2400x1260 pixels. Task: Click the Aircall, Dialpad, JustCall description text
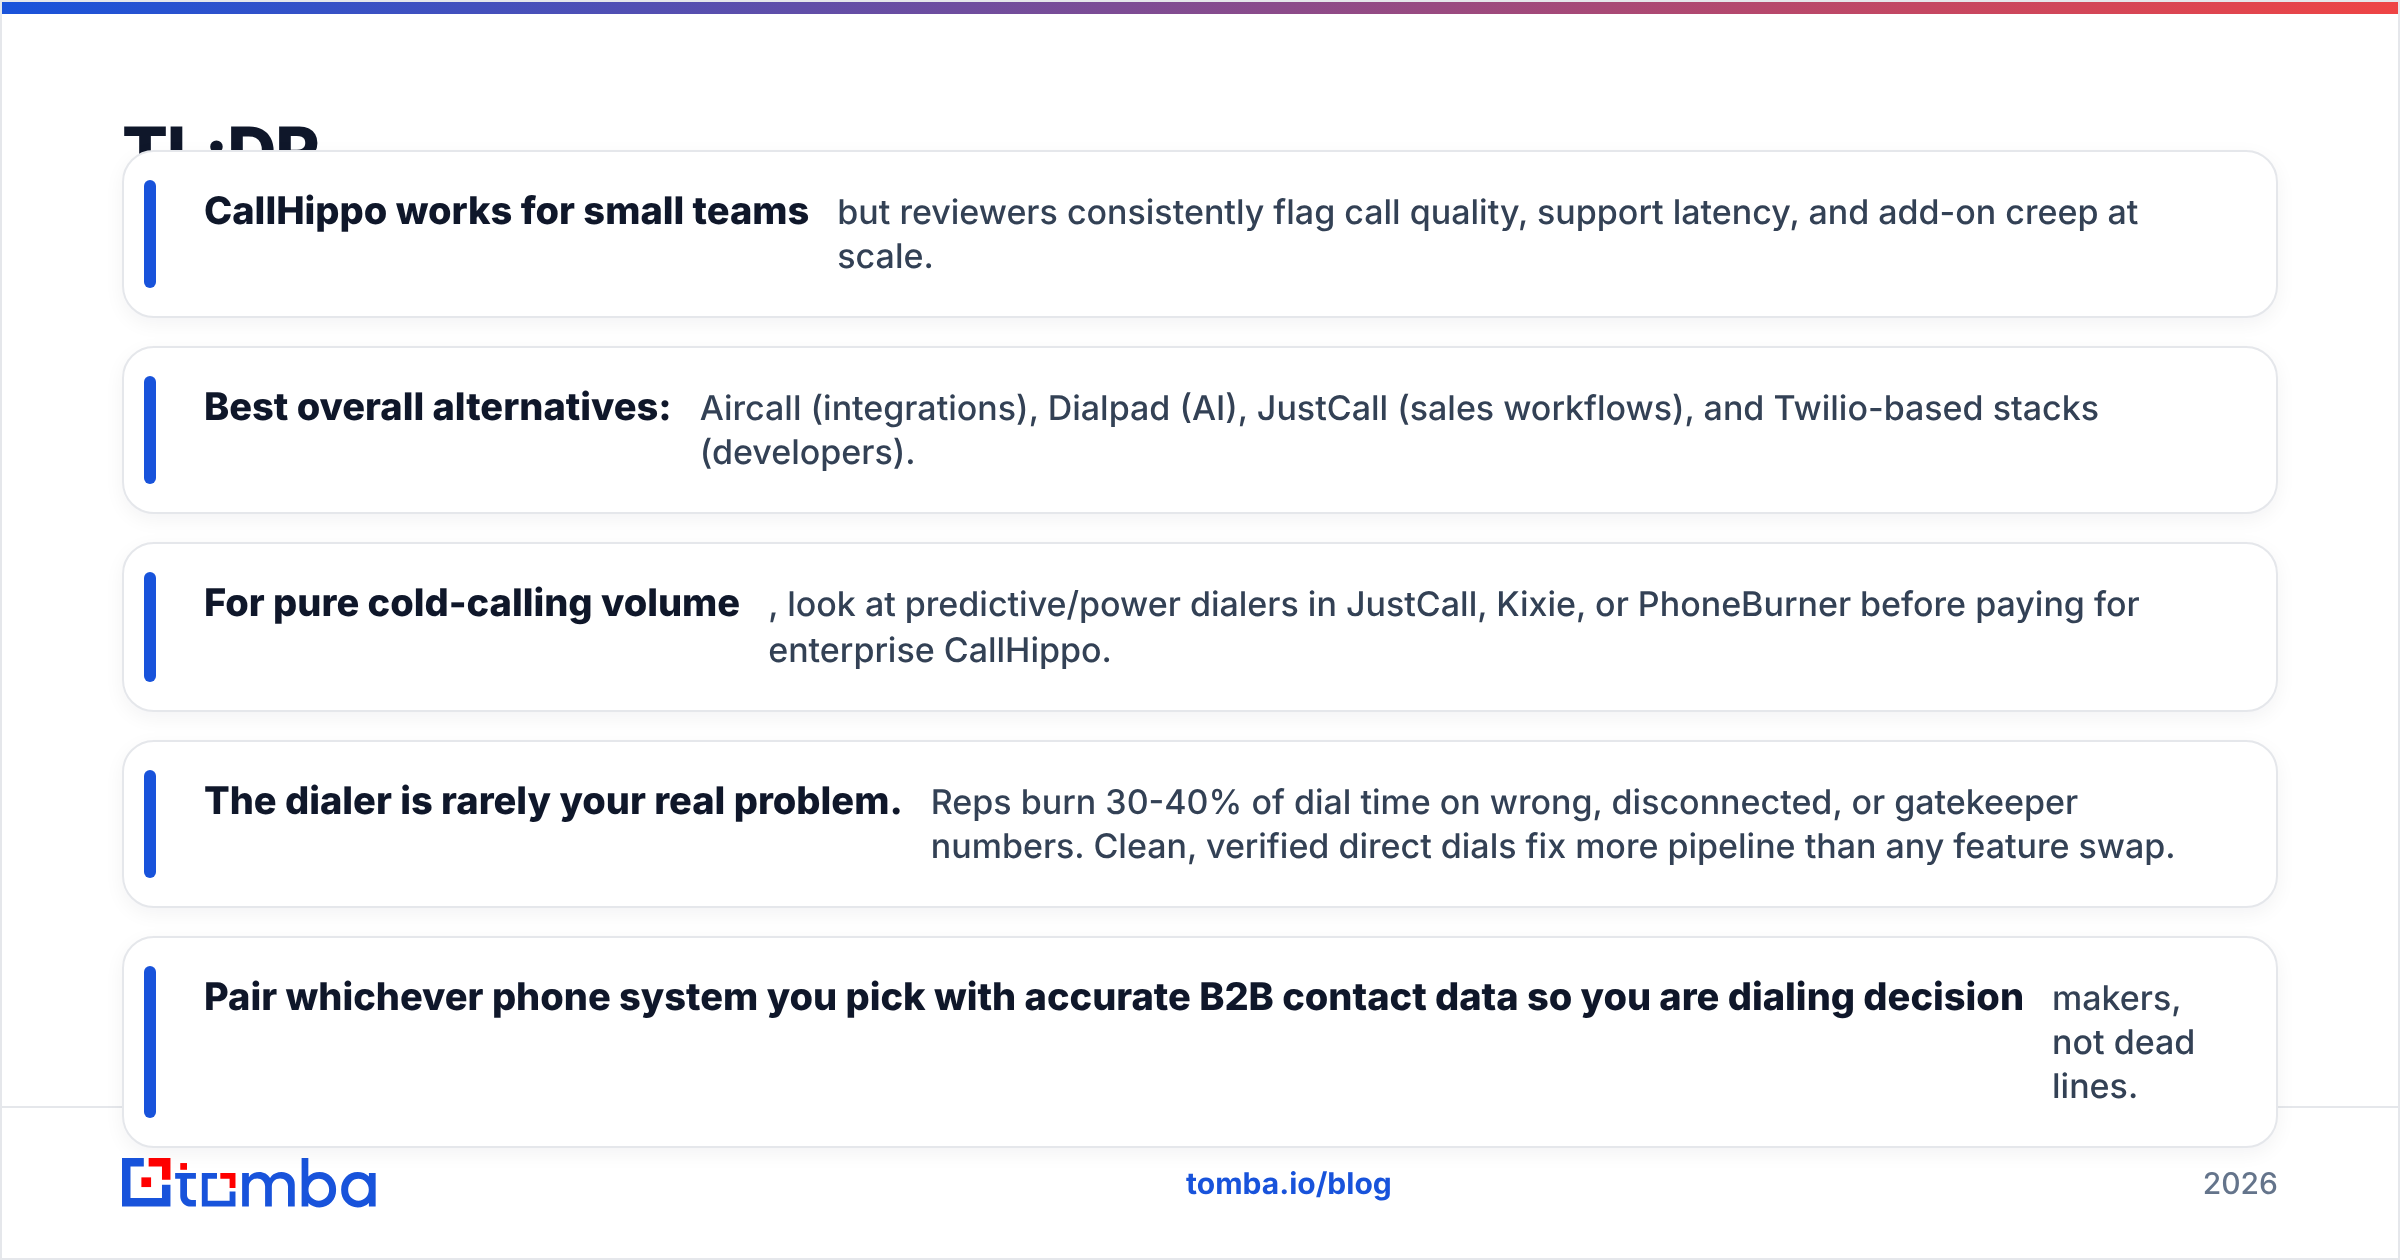tap(1399, 430)
